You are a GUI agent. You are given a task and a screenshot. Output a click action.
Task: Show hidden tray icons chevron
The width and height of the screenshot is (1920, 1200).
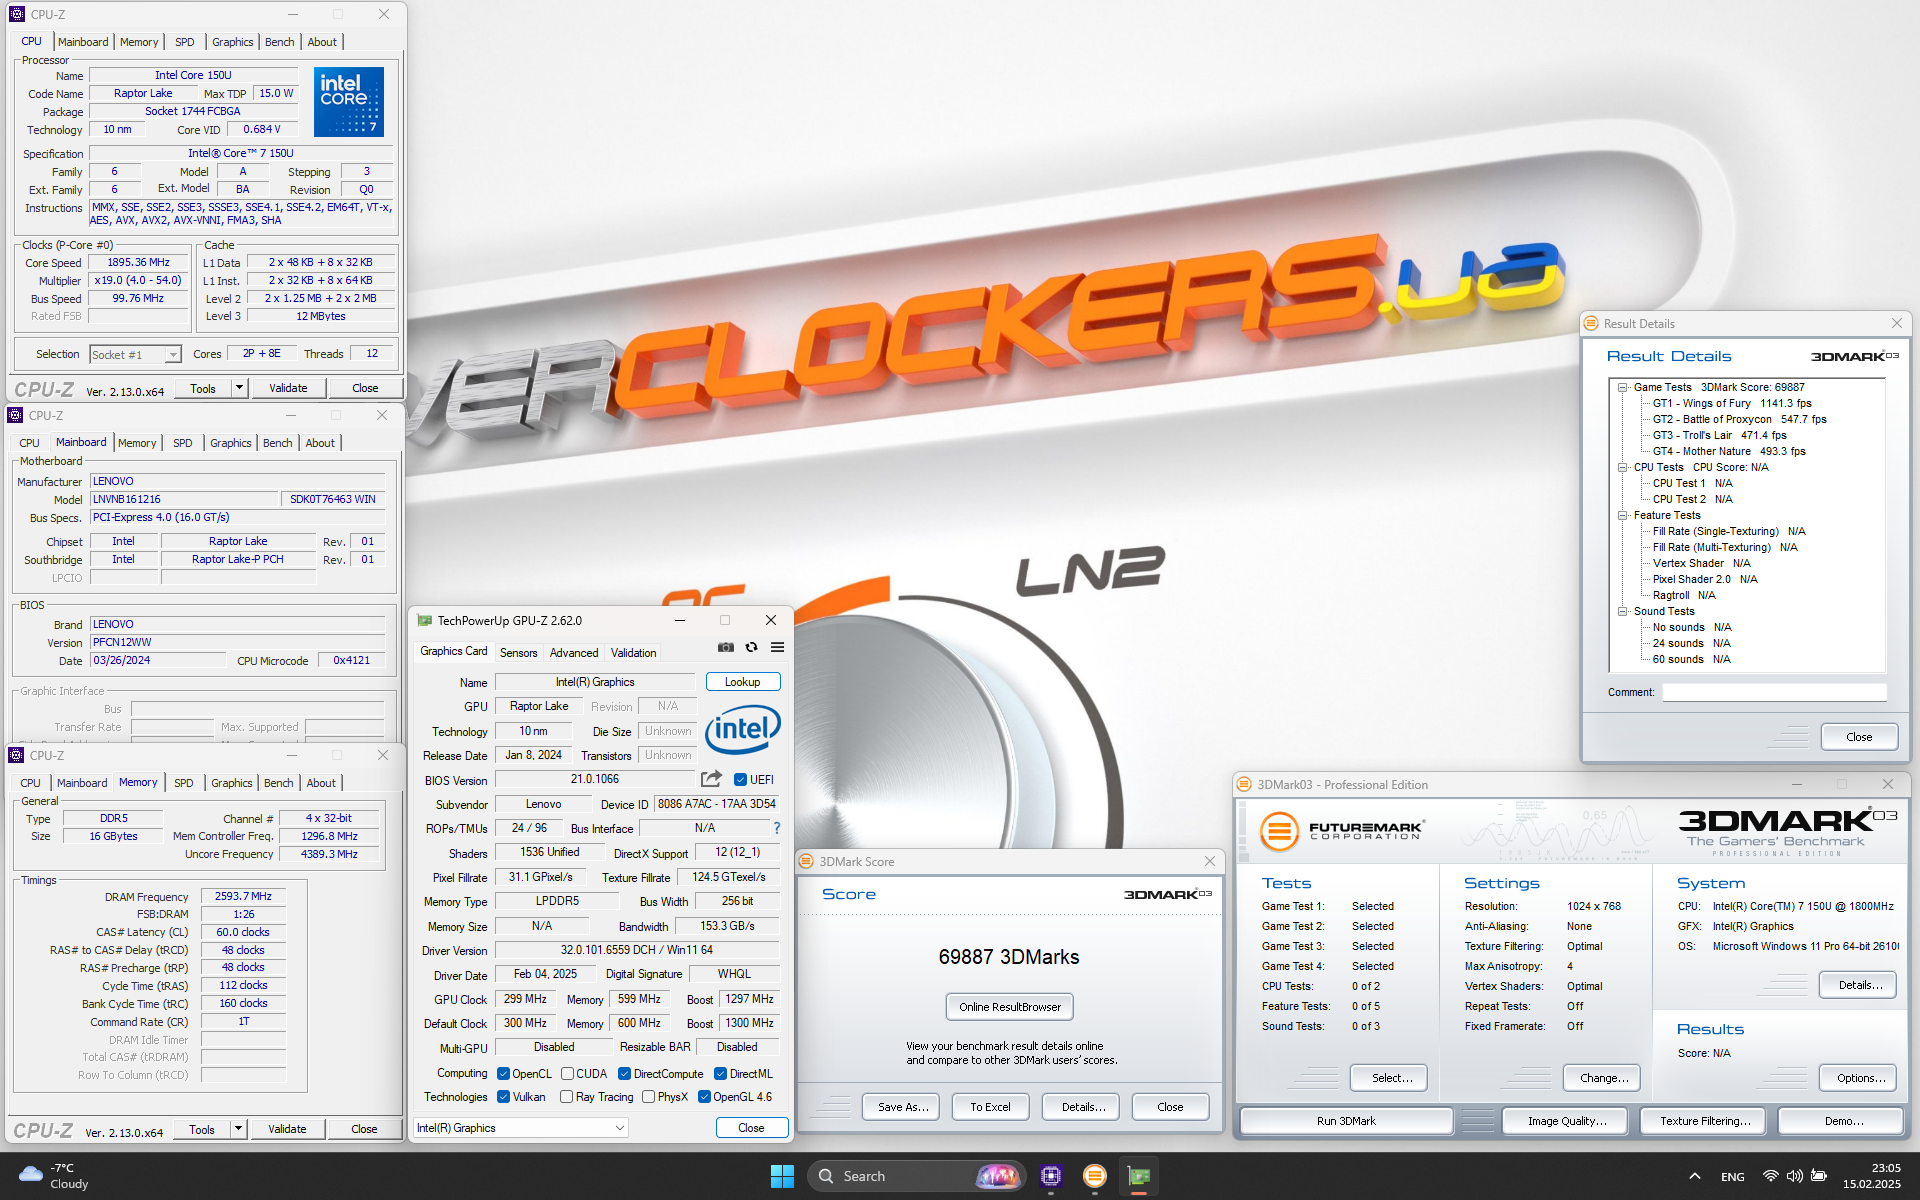[x=1694, y=1176]
